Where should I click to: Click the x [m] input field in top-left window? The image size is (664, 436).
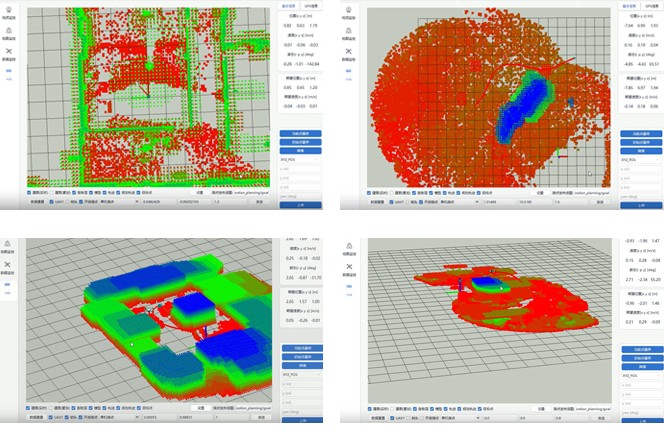coord(300,169)
